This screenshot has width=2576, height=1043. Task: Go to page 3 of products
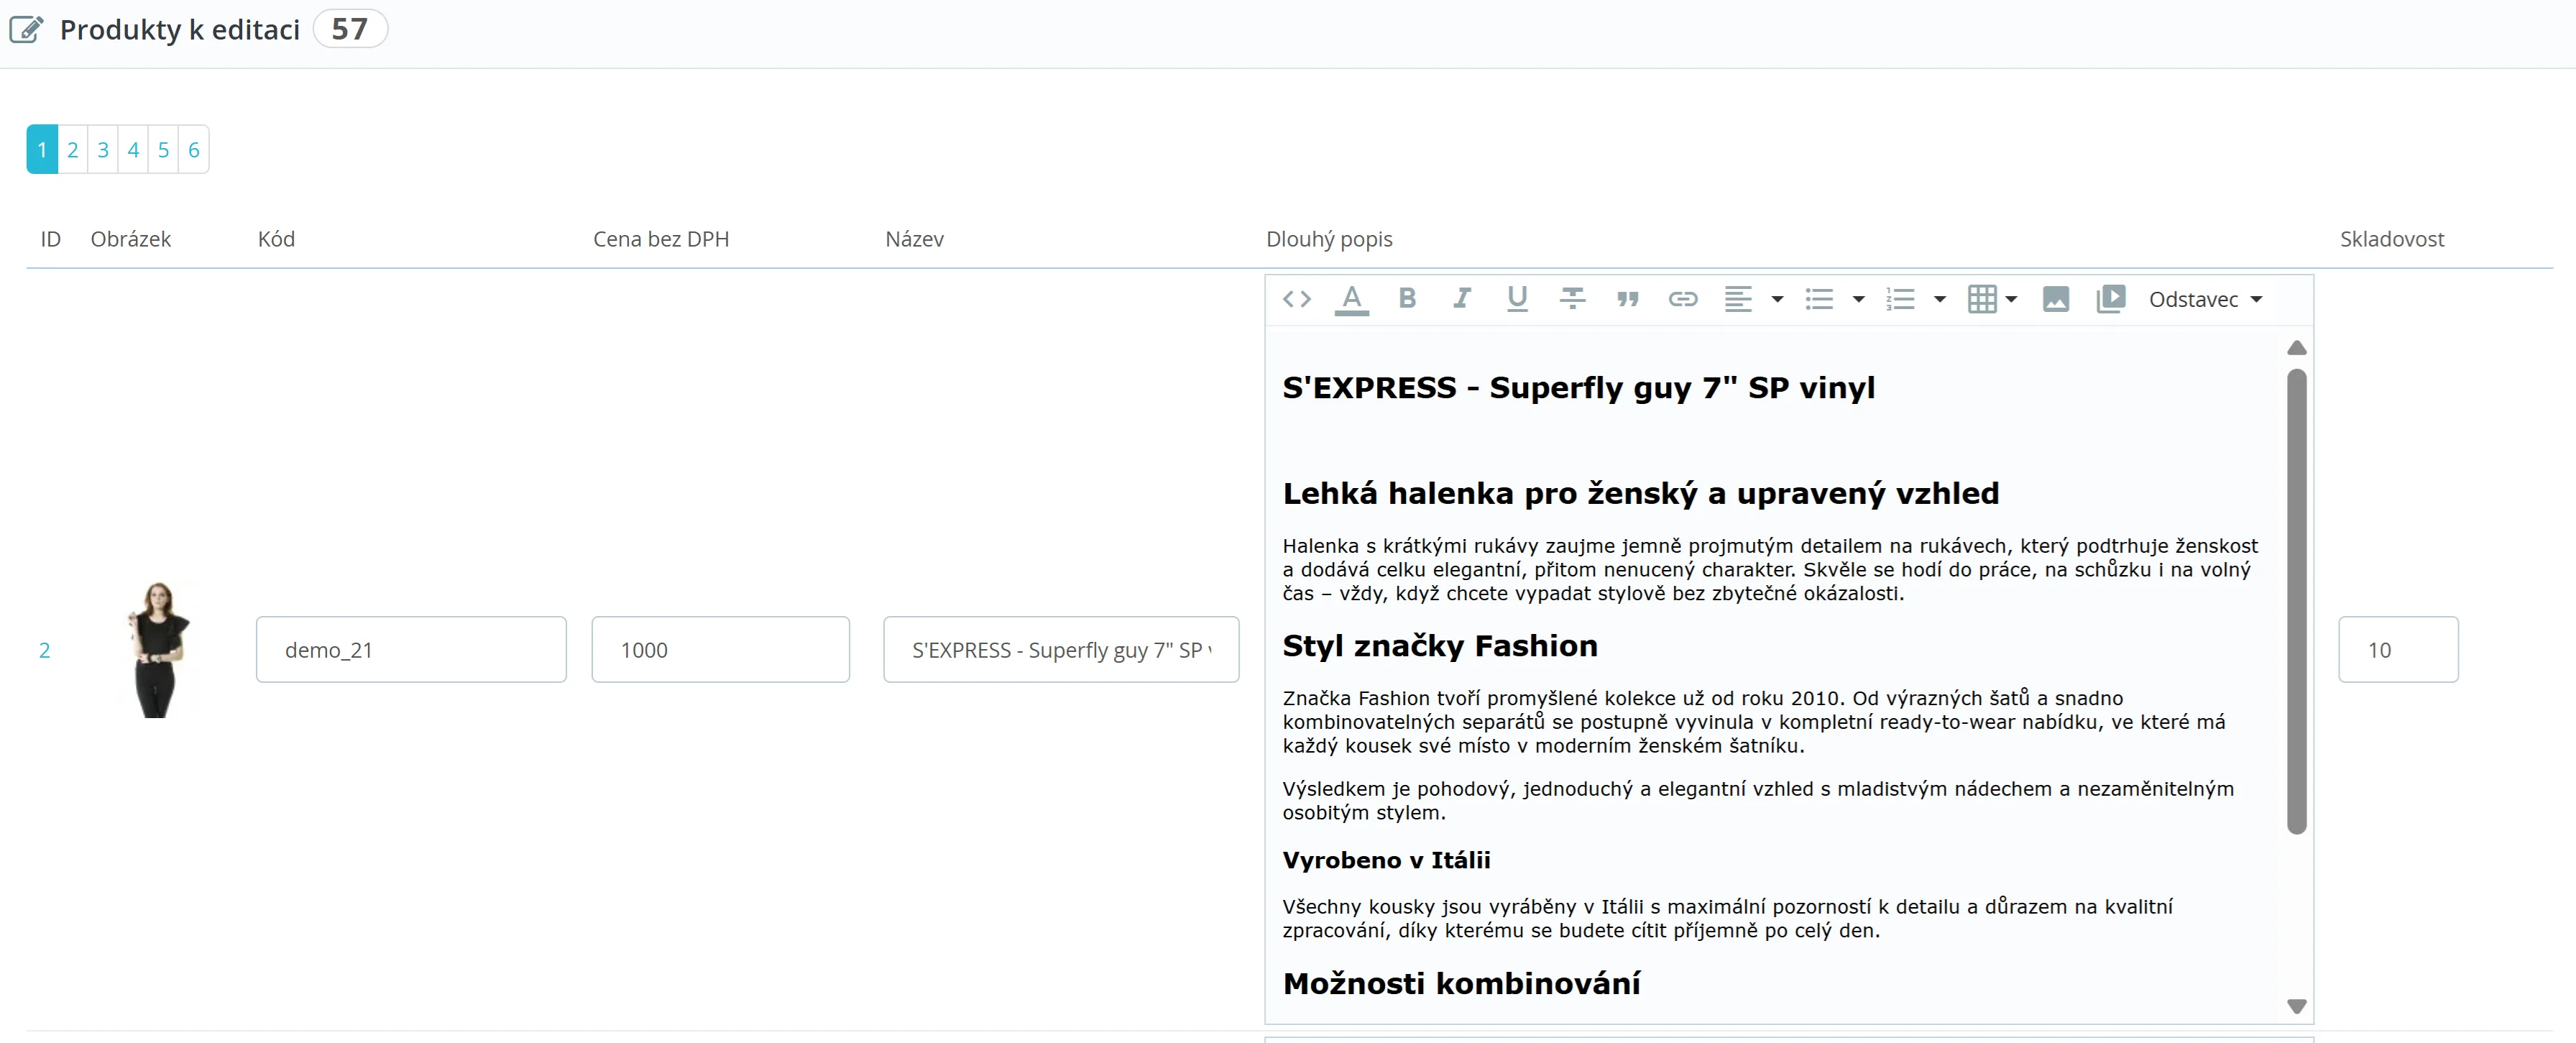[103, 150]
